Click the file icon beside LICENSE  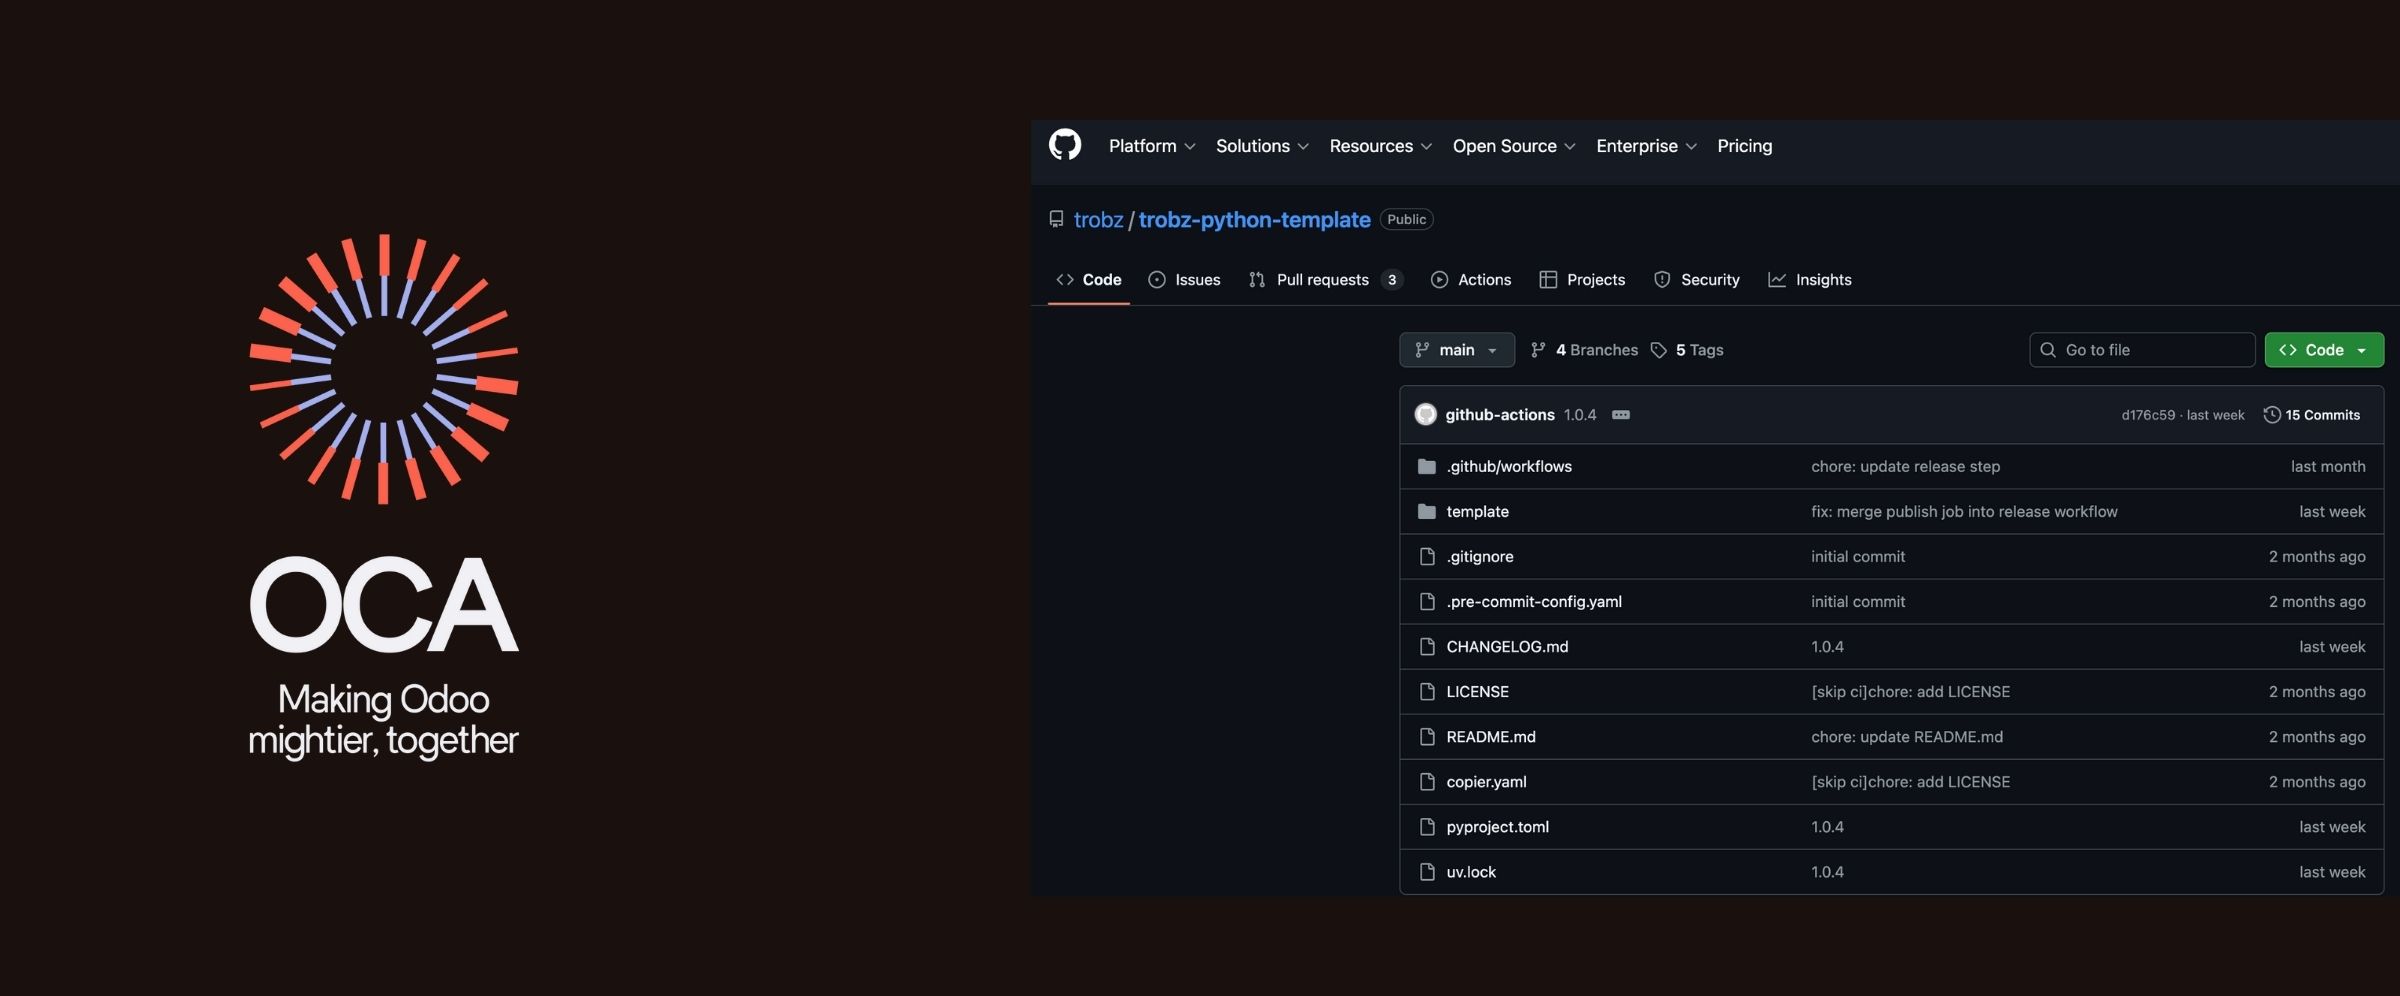pos(1427,691)
